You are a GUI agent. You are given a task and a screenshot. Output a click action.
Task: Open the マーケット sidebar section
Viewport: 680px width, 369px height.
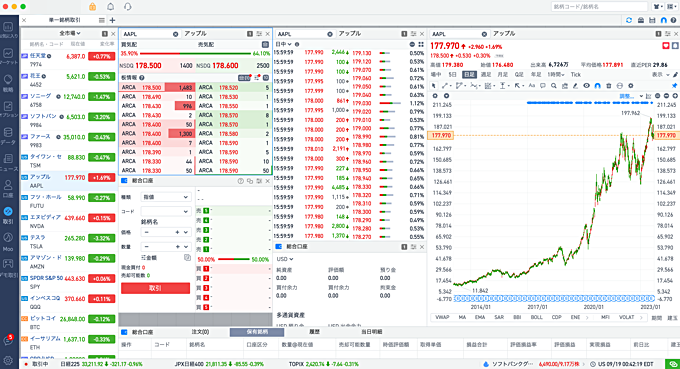[8, 56]
